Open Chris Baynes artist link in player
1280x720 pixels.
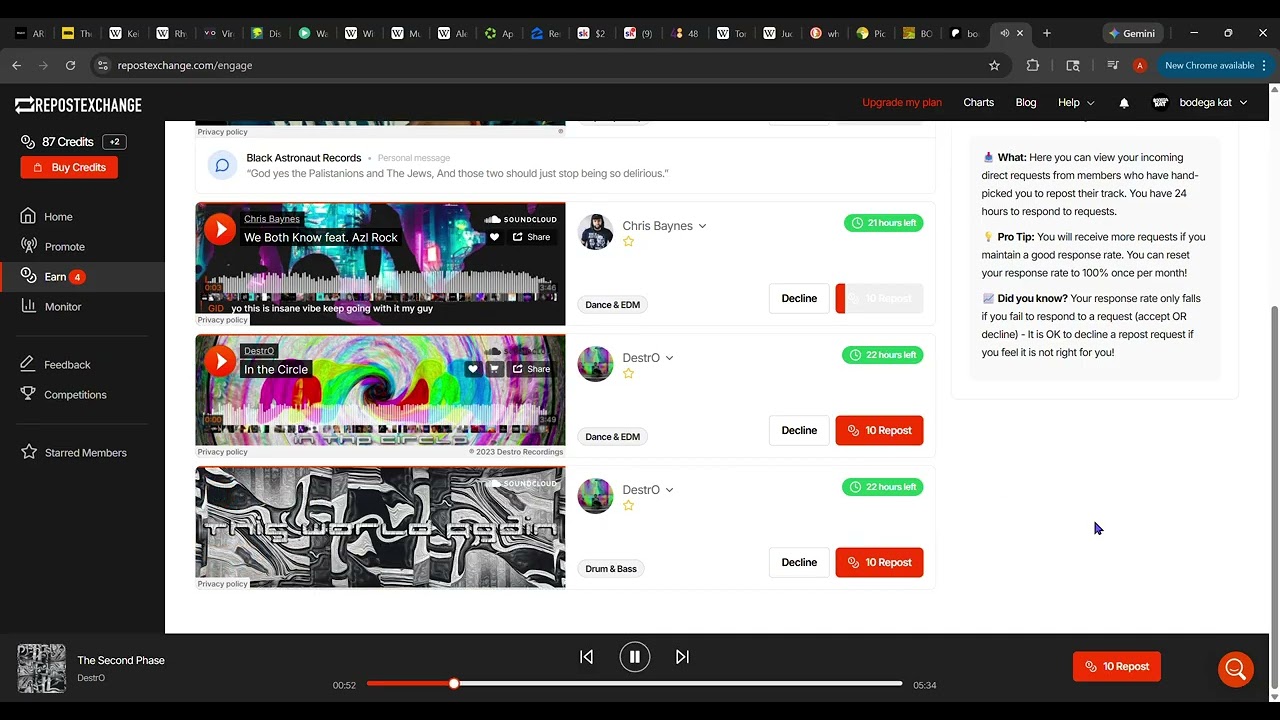tap(272, 219)
